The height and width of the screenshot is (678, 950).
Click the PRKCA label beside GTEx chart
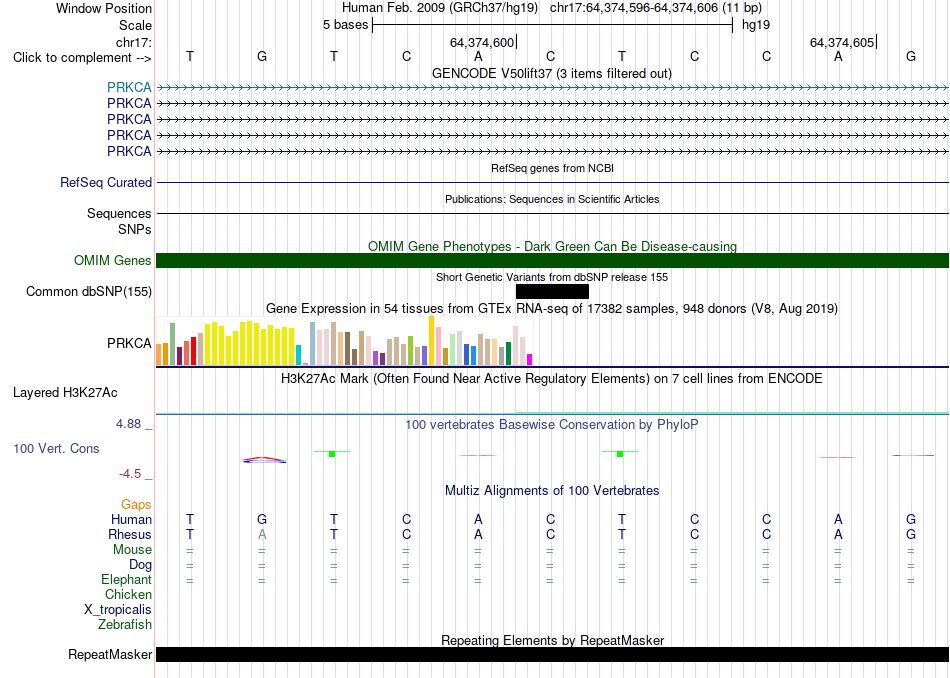(x=129, y=343)
